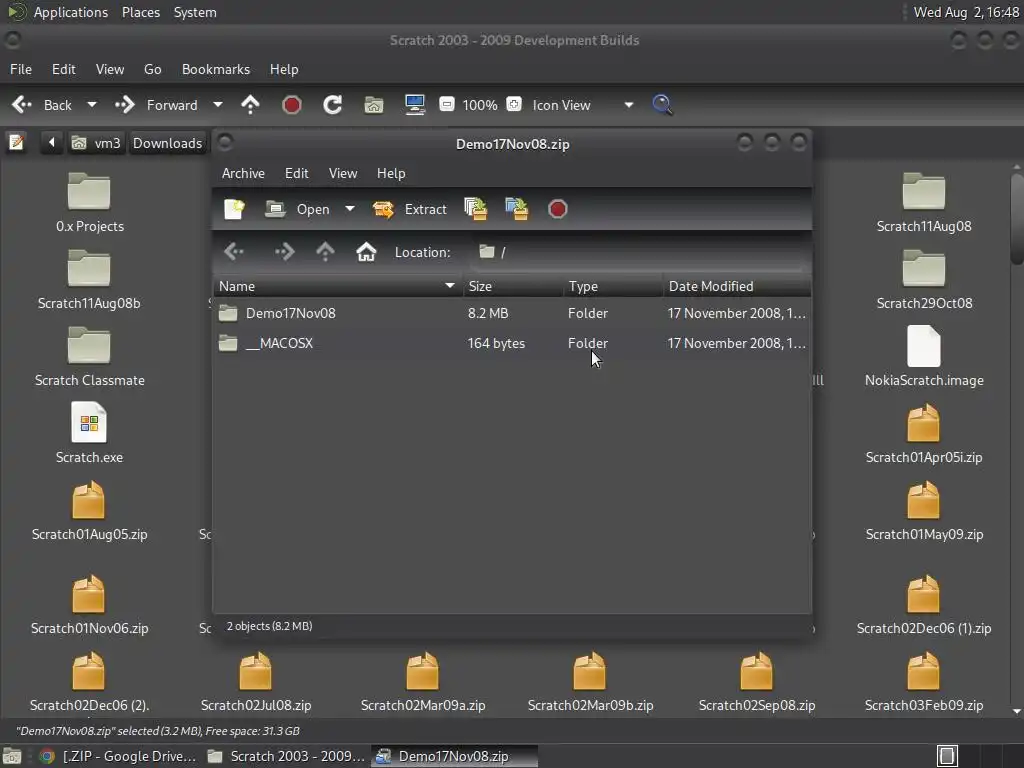Sort archive list by Date Modified column

tap(737, 286)
